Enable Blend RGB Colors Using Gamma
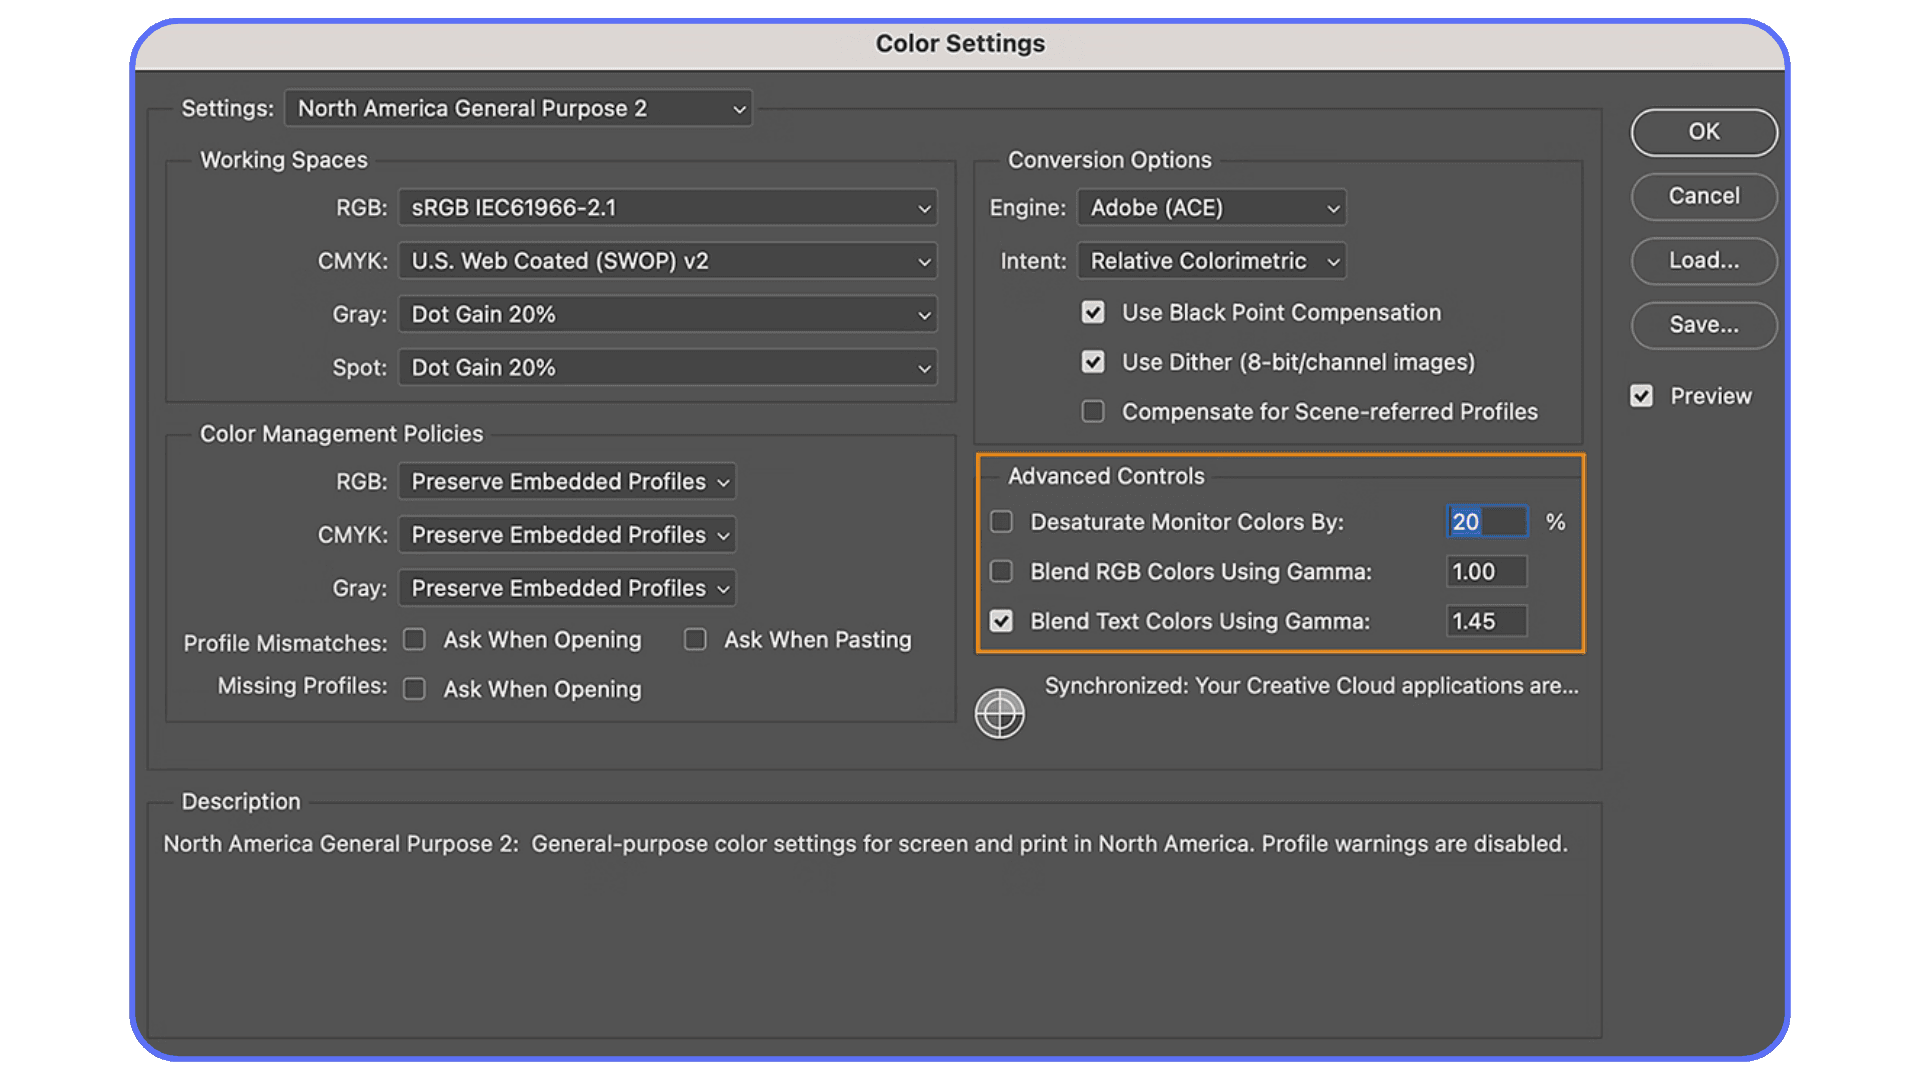1920x1080 pixels. [1001, 571]
